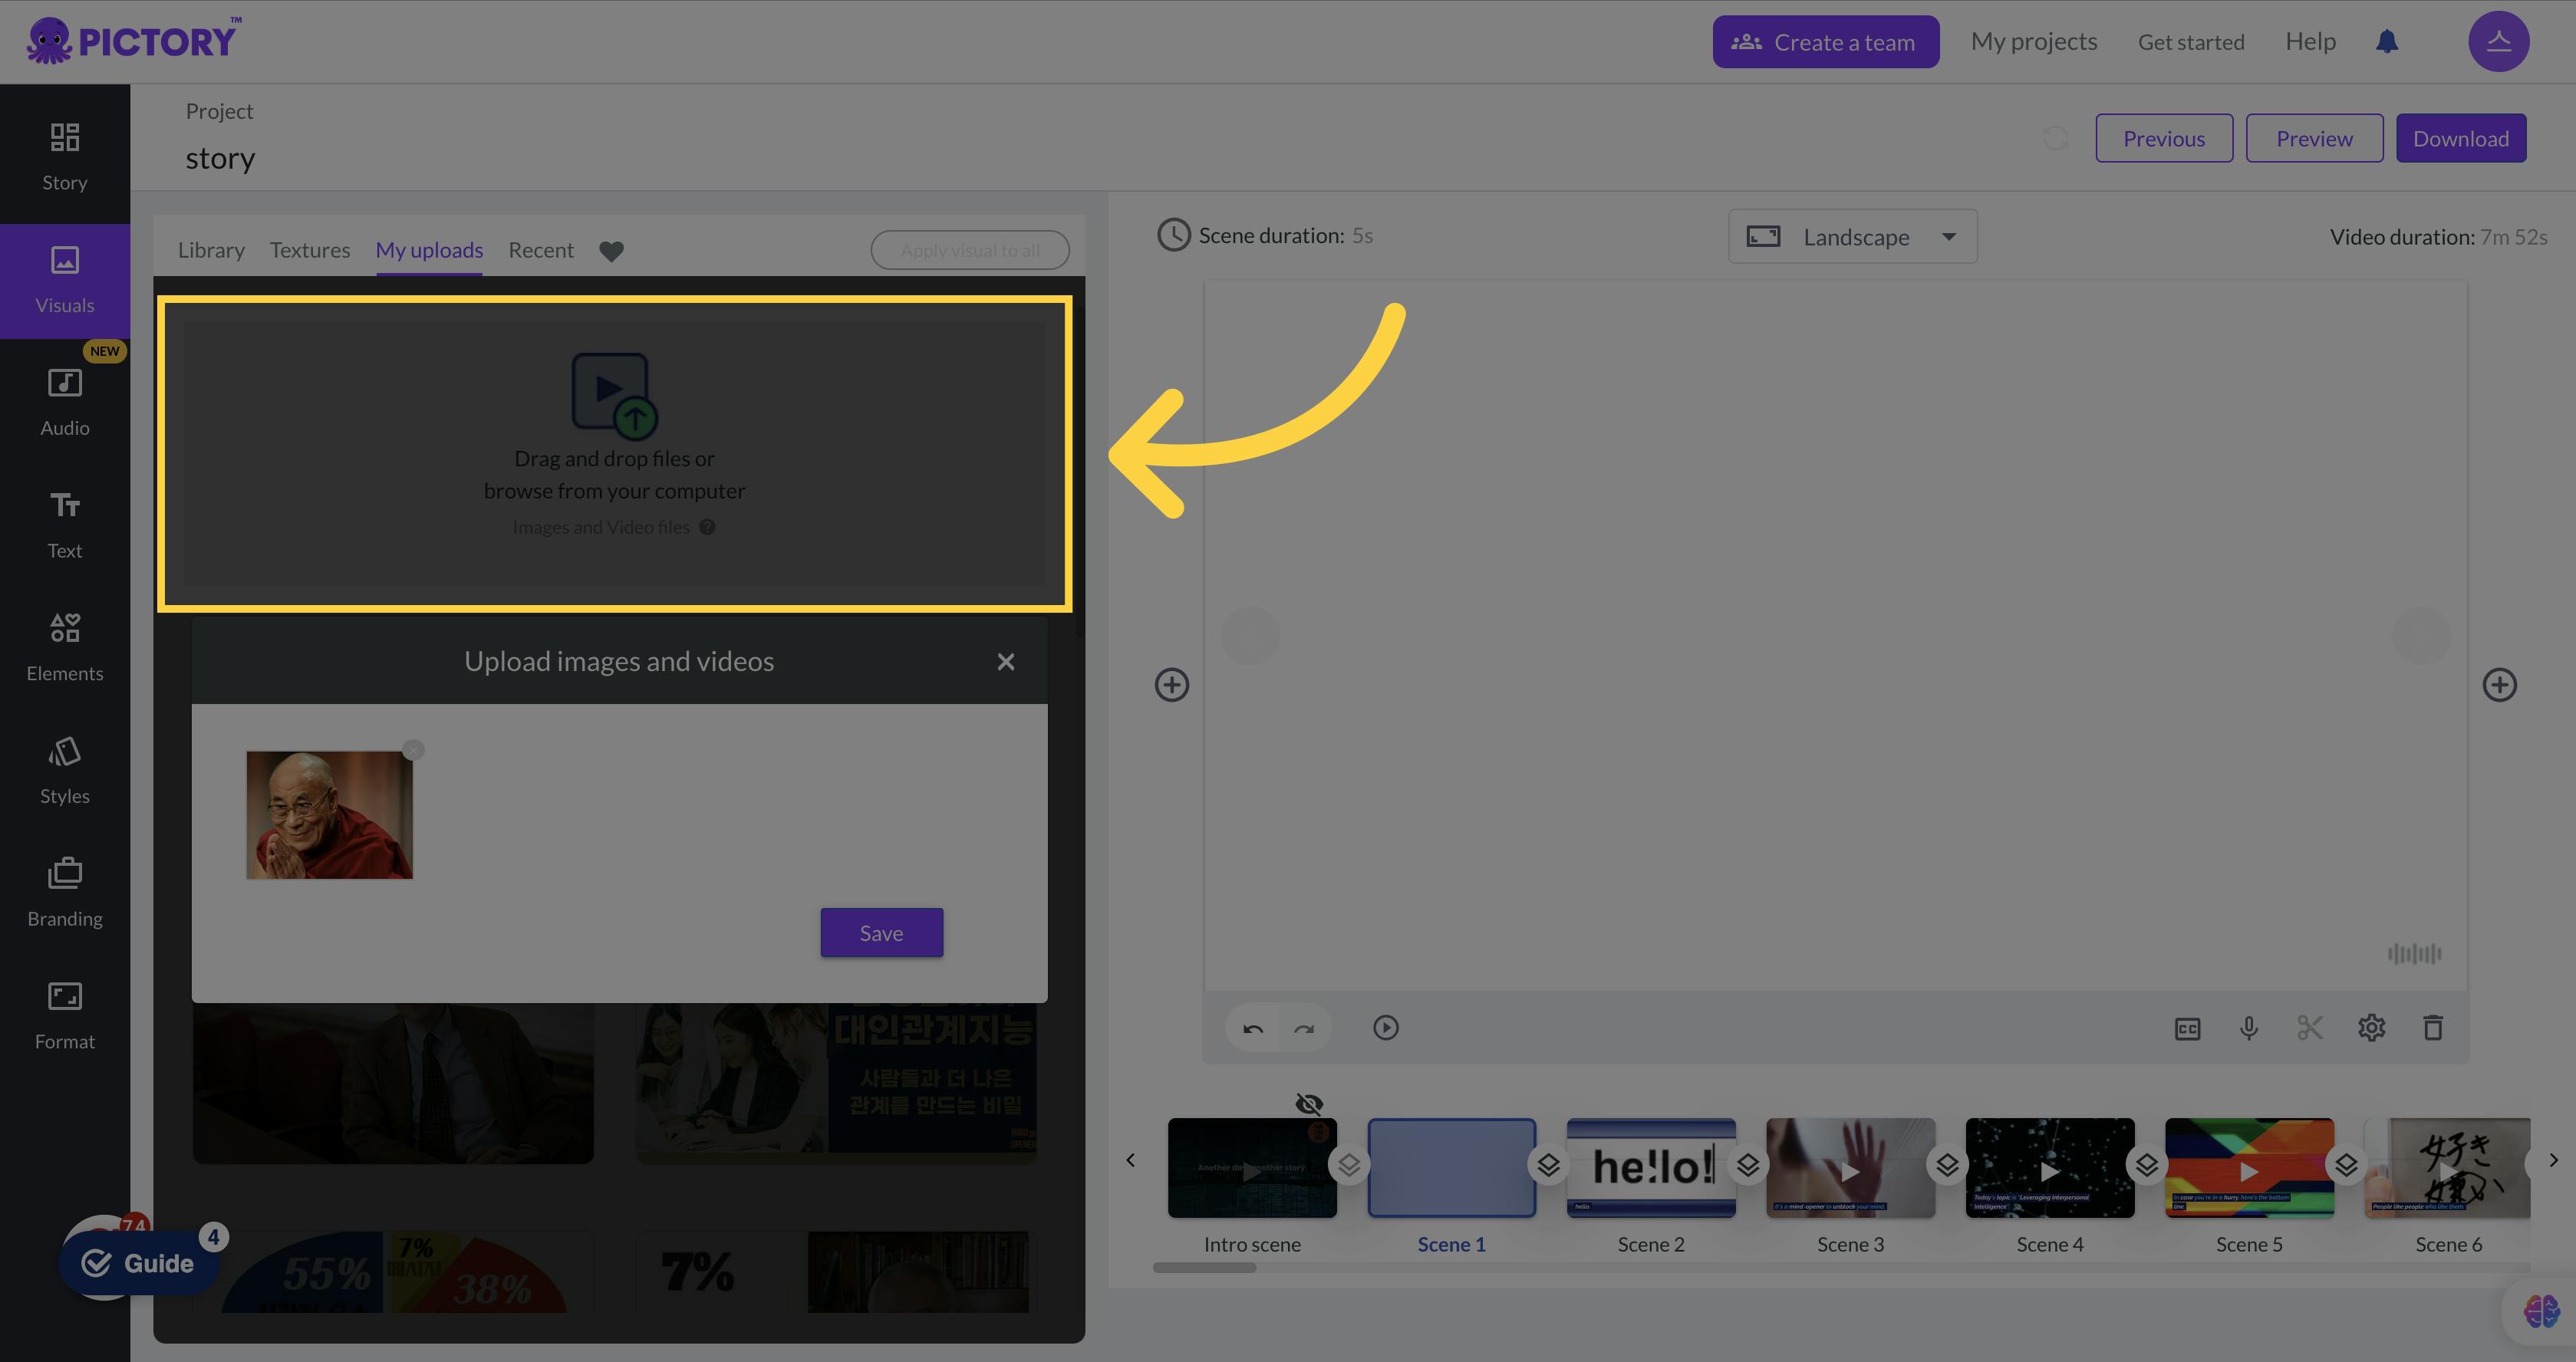Open the transition icon after Scene 3
This screenshot has height=1362, width=2576.
tap(1947, 1165)
